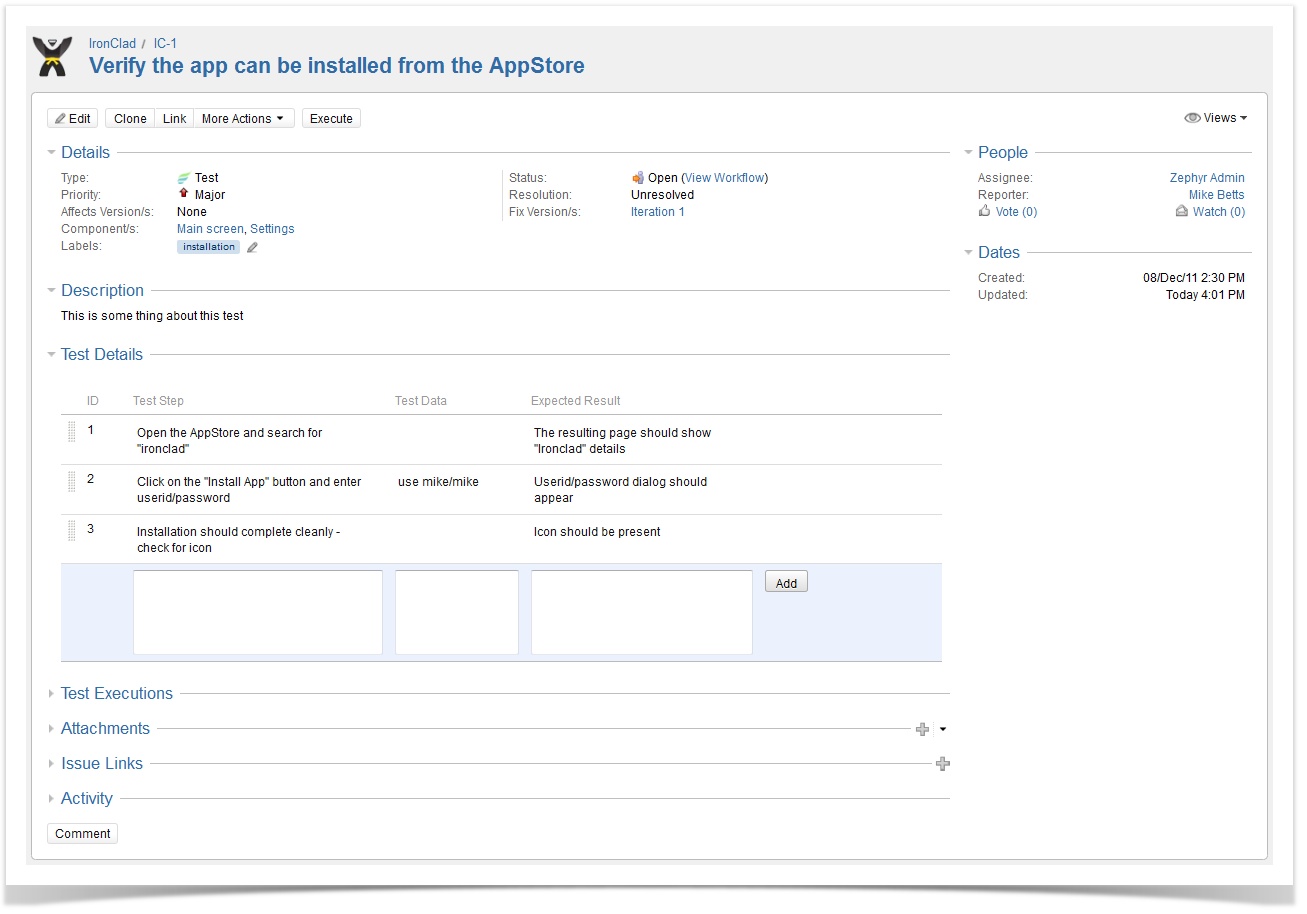Click the installation label tag
The height and width of the screenshot is (914, 1307).
209,247
